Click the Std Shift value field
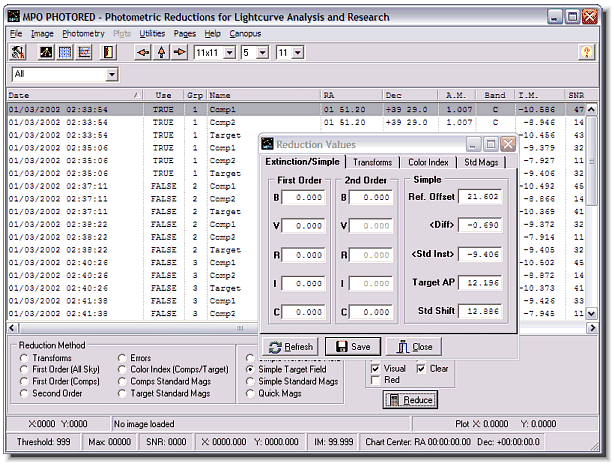 click(x=480, y=311)
